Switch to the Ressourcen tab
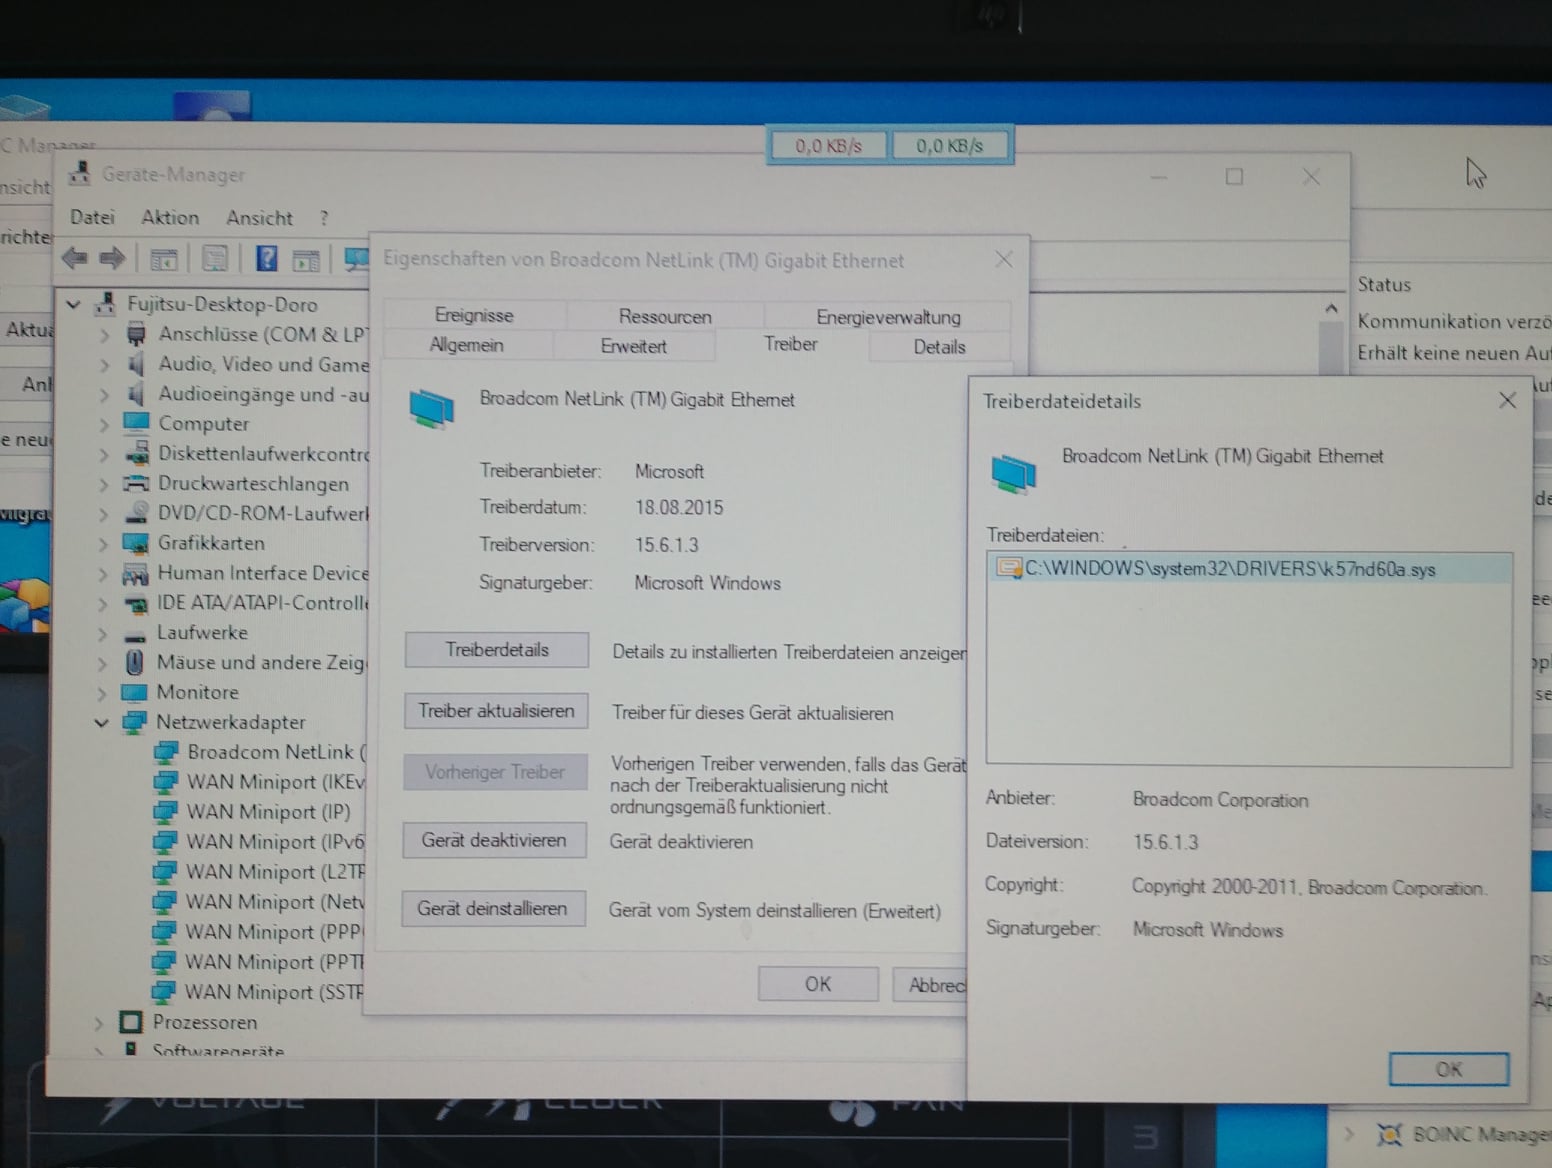Screen dimensions: 1552x1168 [665, 316]
